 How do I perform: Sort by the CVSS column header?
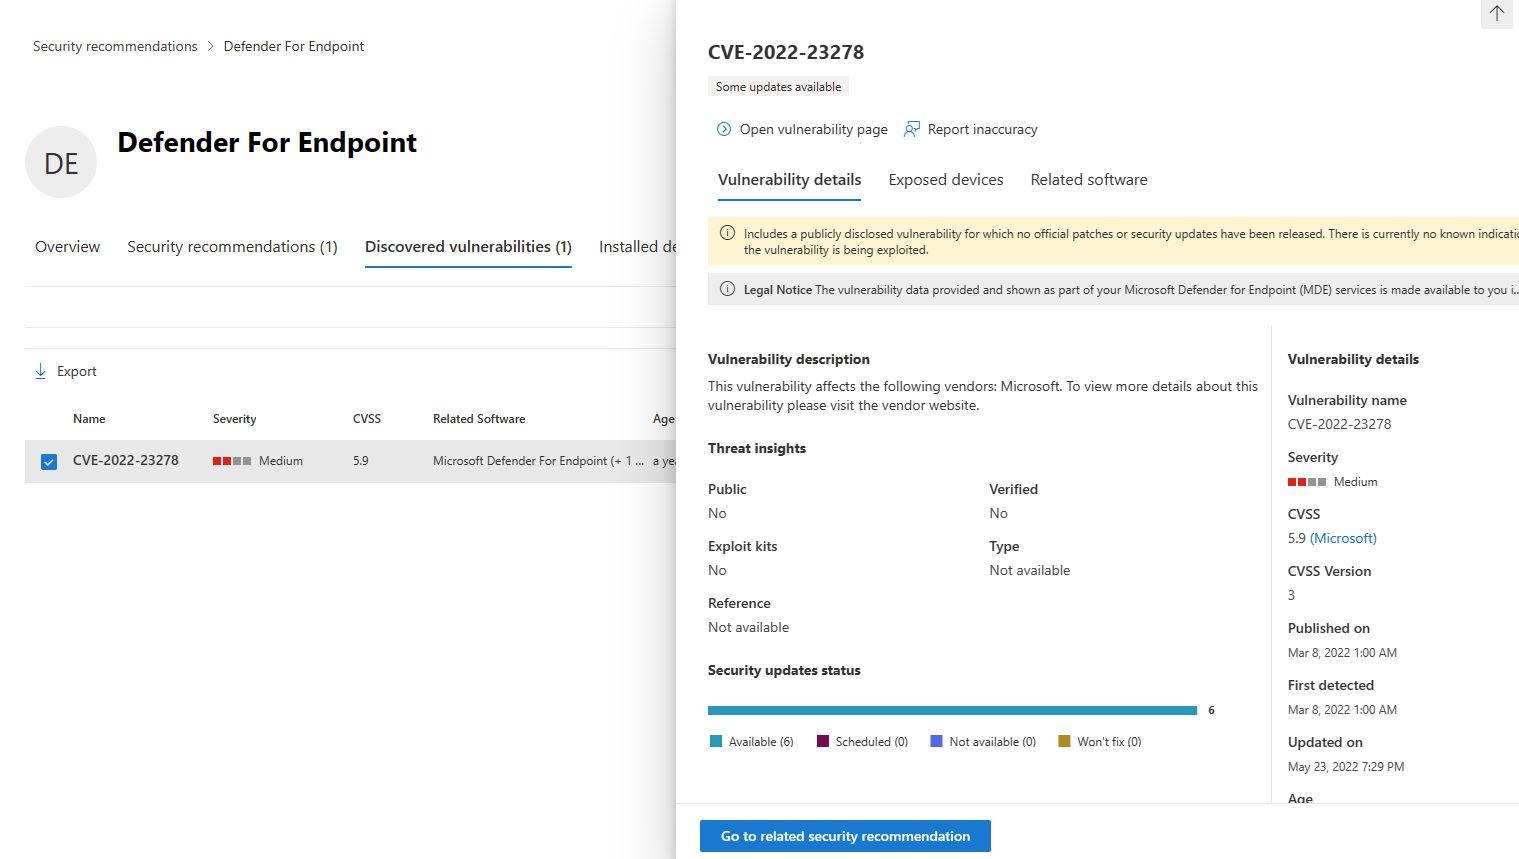pos(367,419)
